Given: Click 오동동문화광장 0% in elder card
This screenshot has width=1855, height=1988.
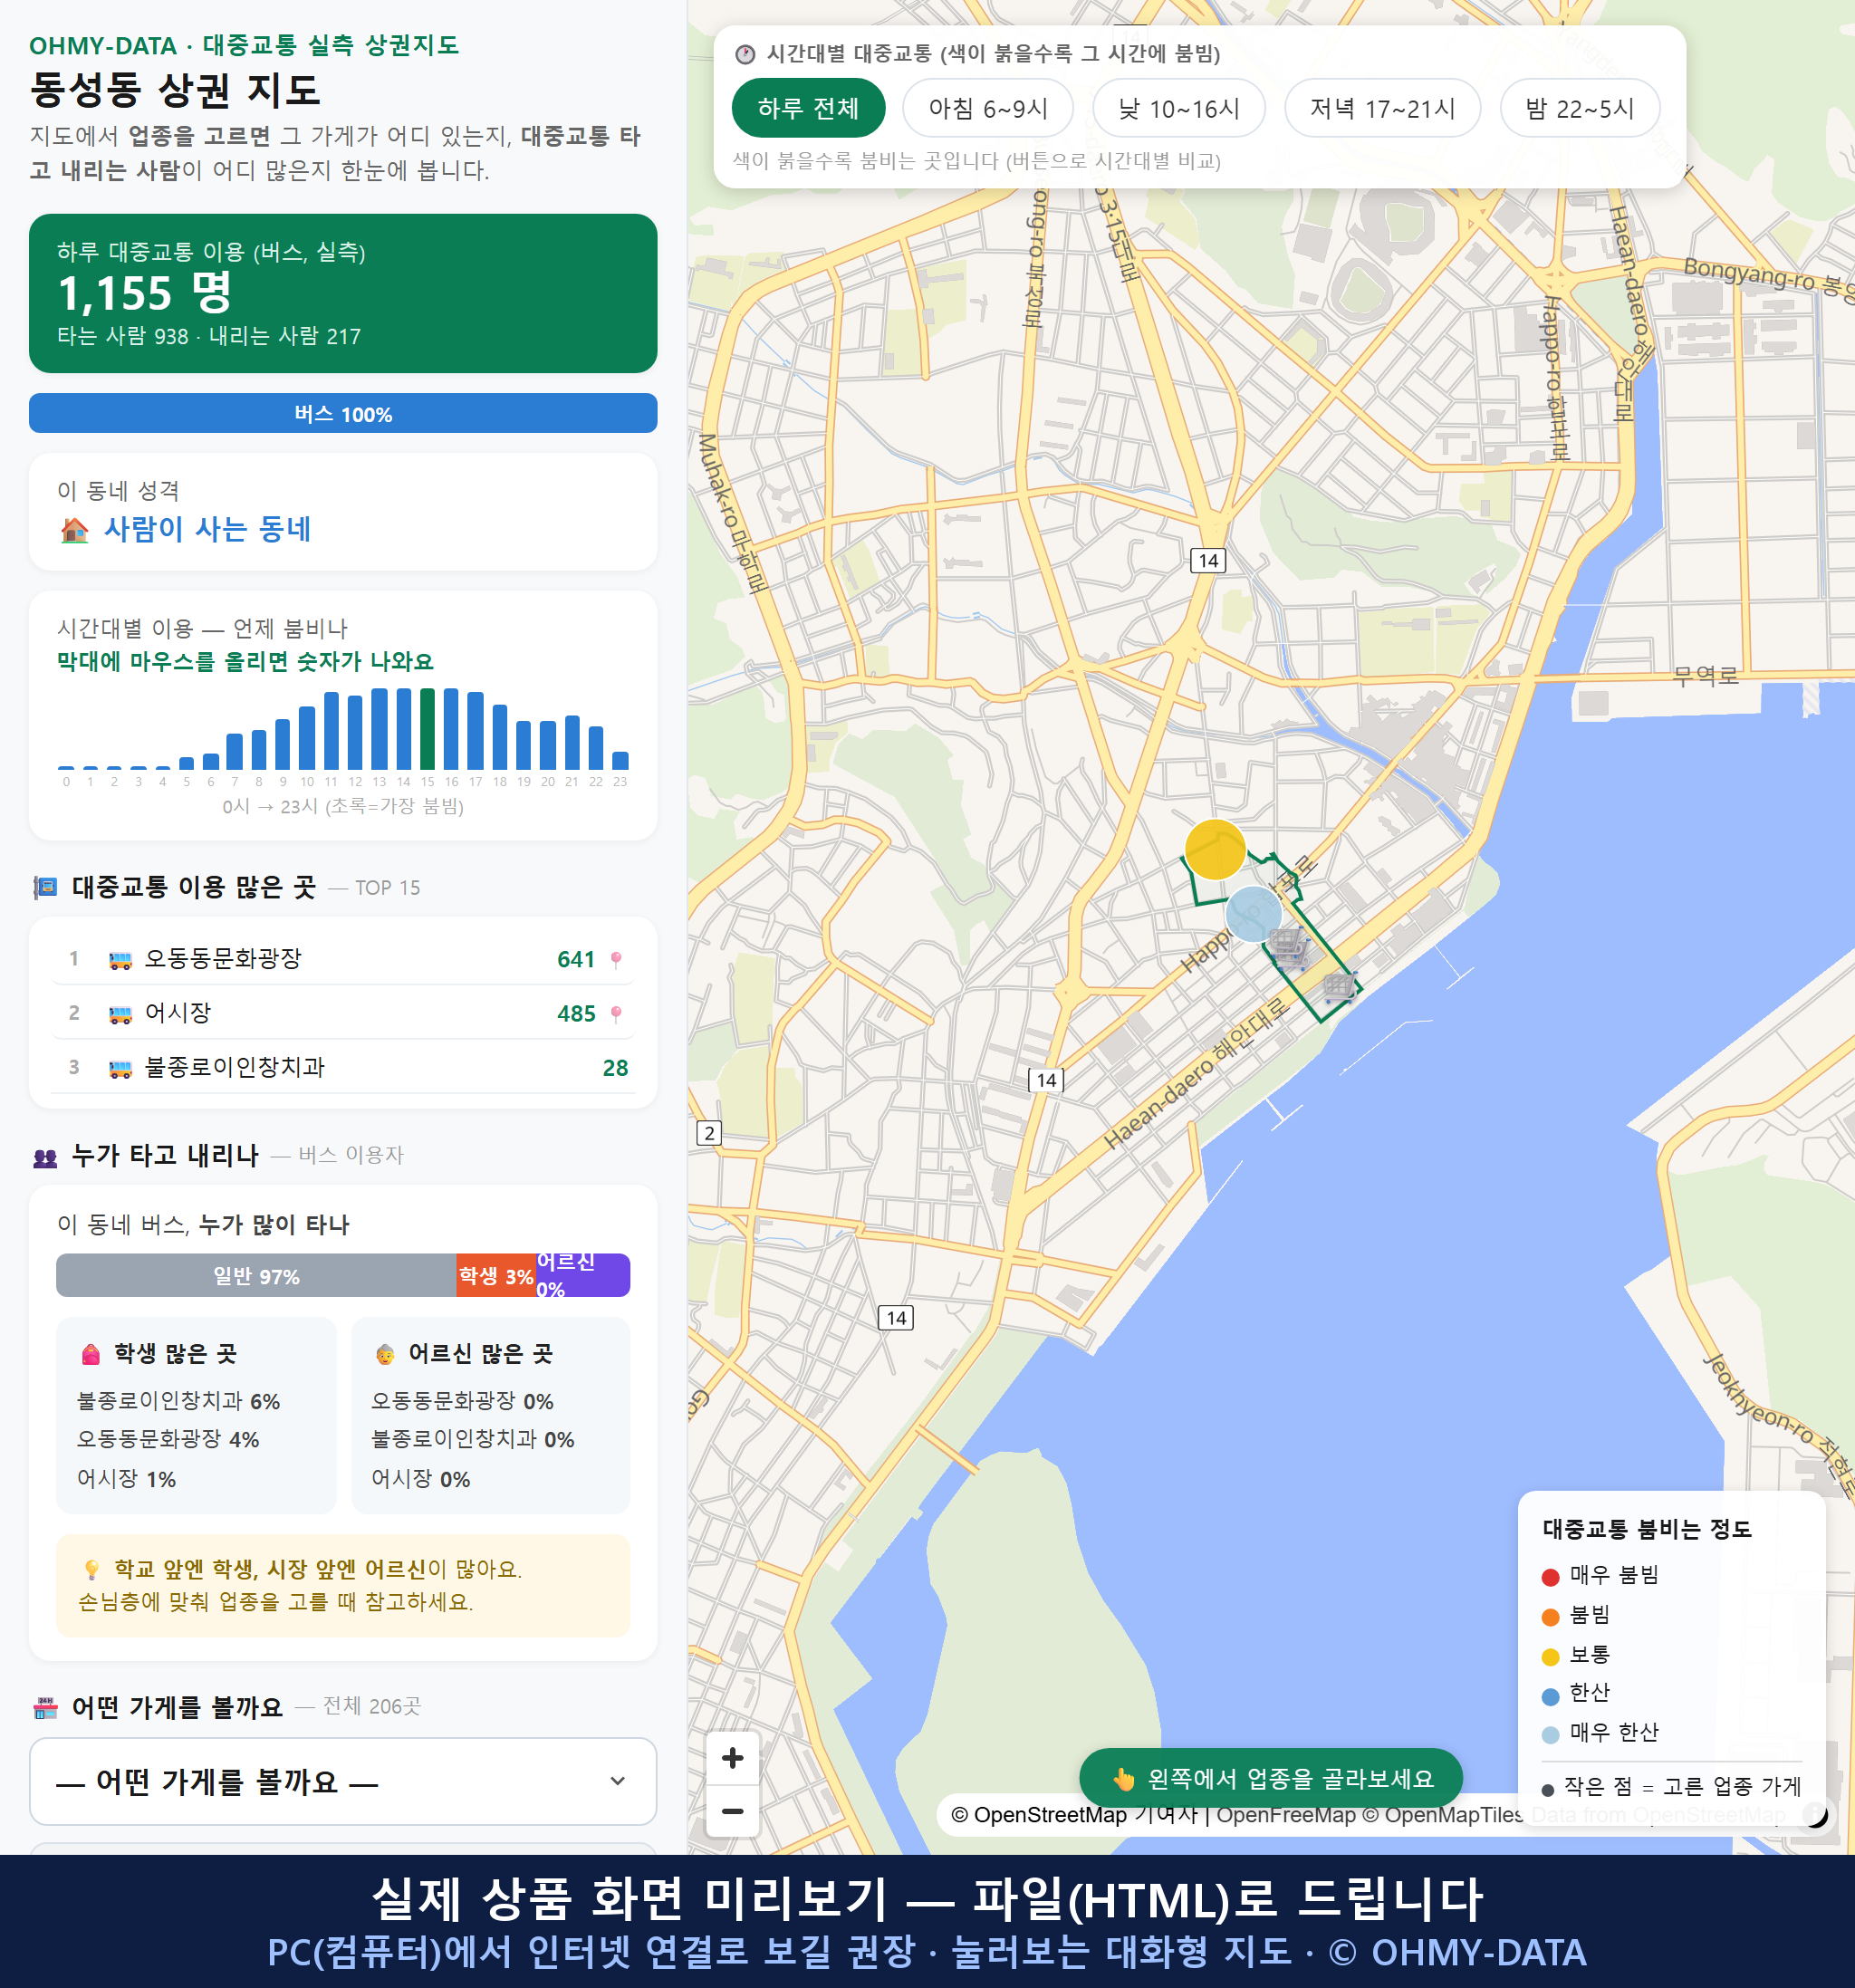Looking at the screenshot, I should [x=462, y=1401].
